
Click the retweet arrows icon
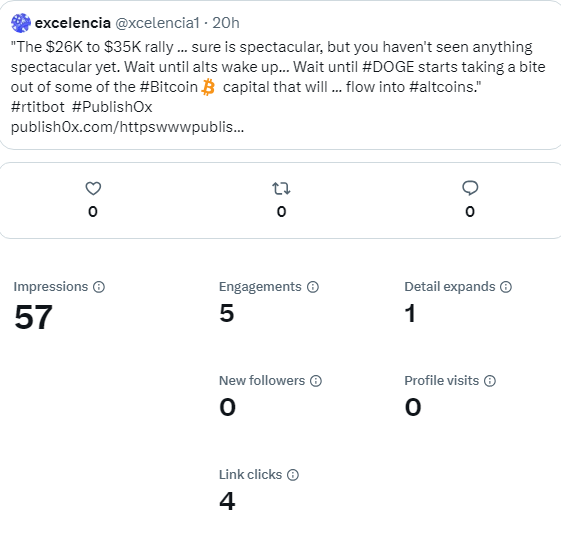point(281,188)
